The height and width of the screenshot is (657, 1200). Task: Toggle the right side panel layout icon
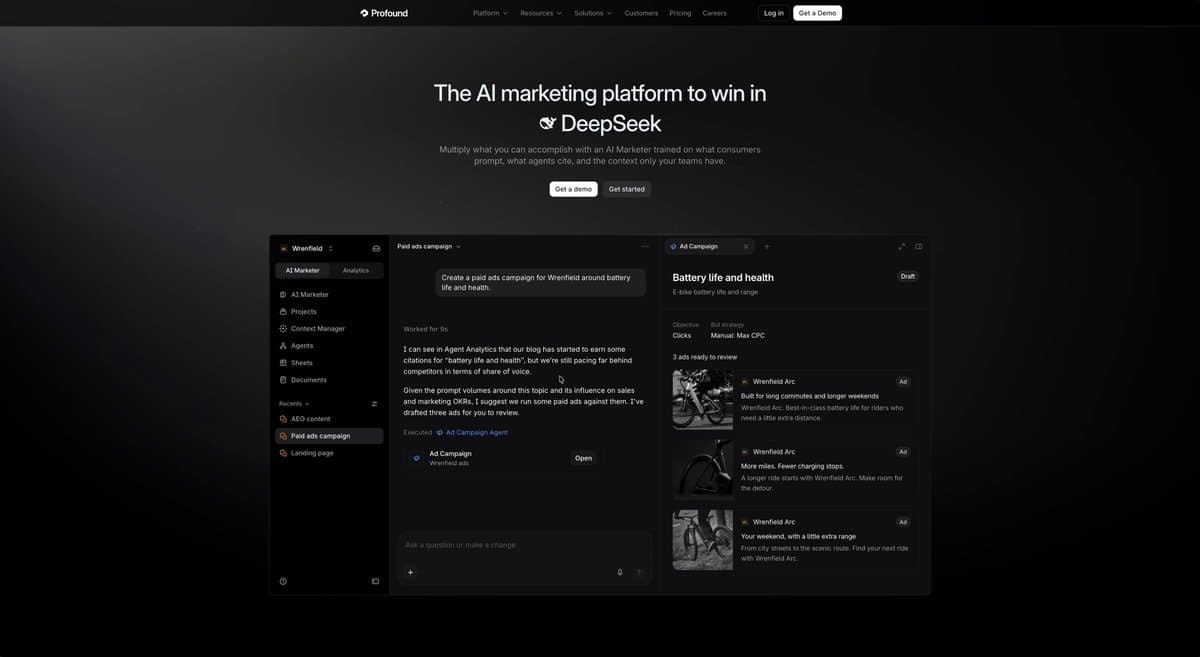click(x=919, y=246)
